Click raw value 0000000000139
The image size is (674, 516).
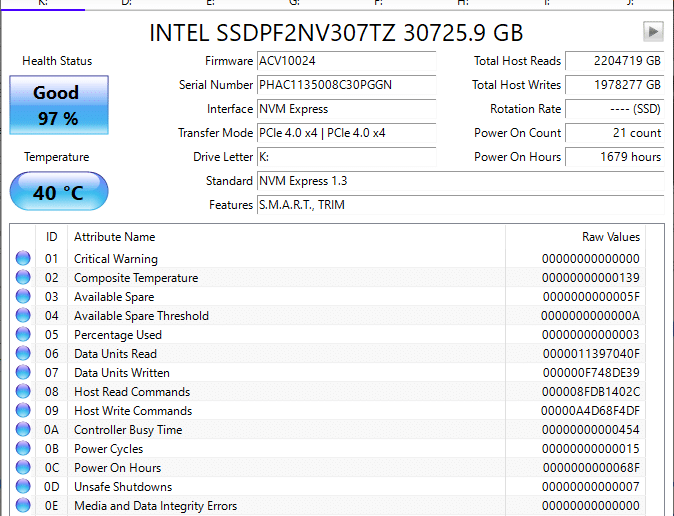pos(591,278)
